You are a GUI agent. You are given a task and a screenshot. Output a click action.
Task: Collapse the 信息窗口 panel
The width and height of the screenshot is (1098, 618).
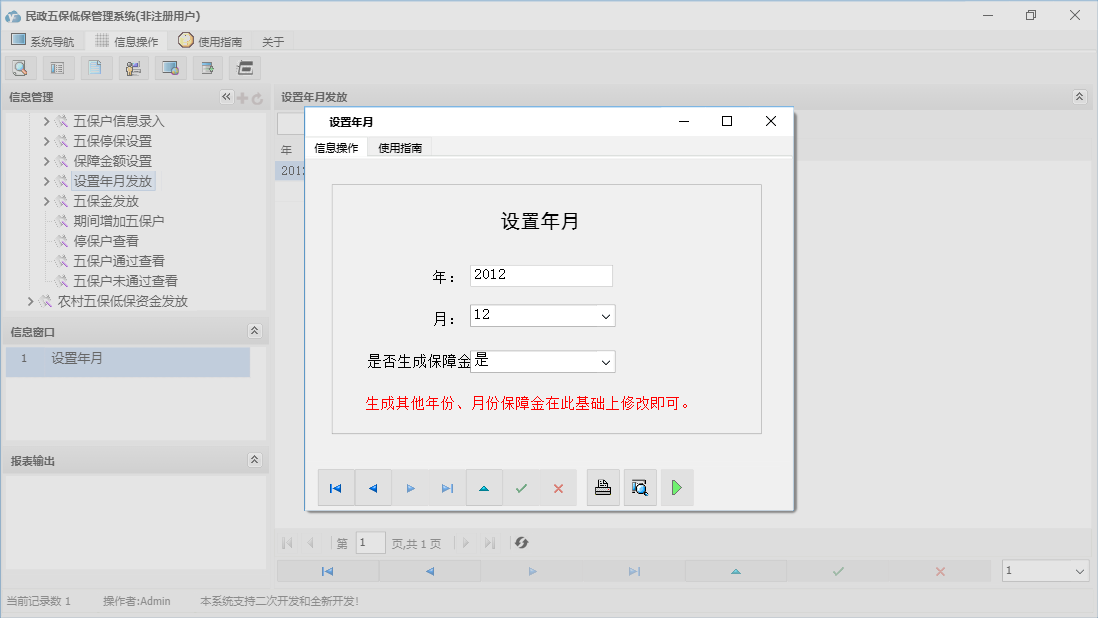[256, 330]
